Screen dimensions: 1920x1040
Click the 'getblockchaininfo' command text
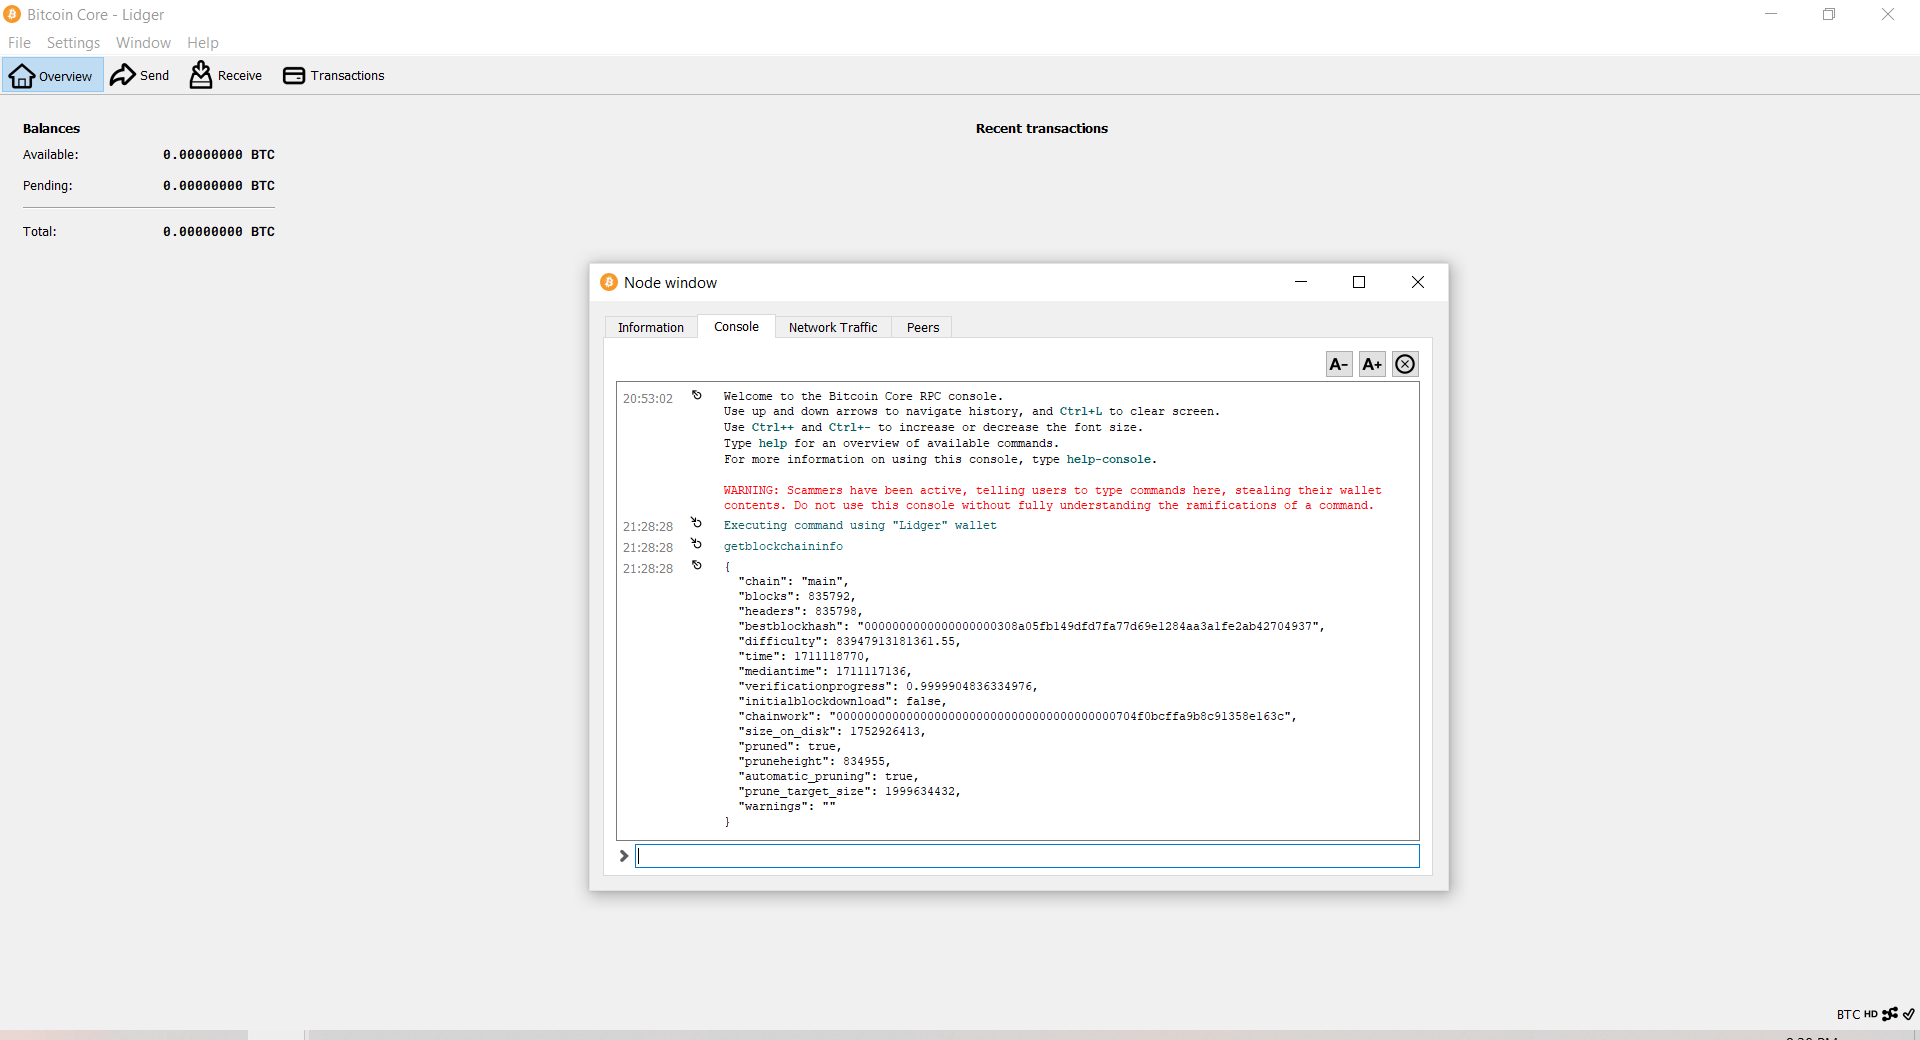pos(783,547)
